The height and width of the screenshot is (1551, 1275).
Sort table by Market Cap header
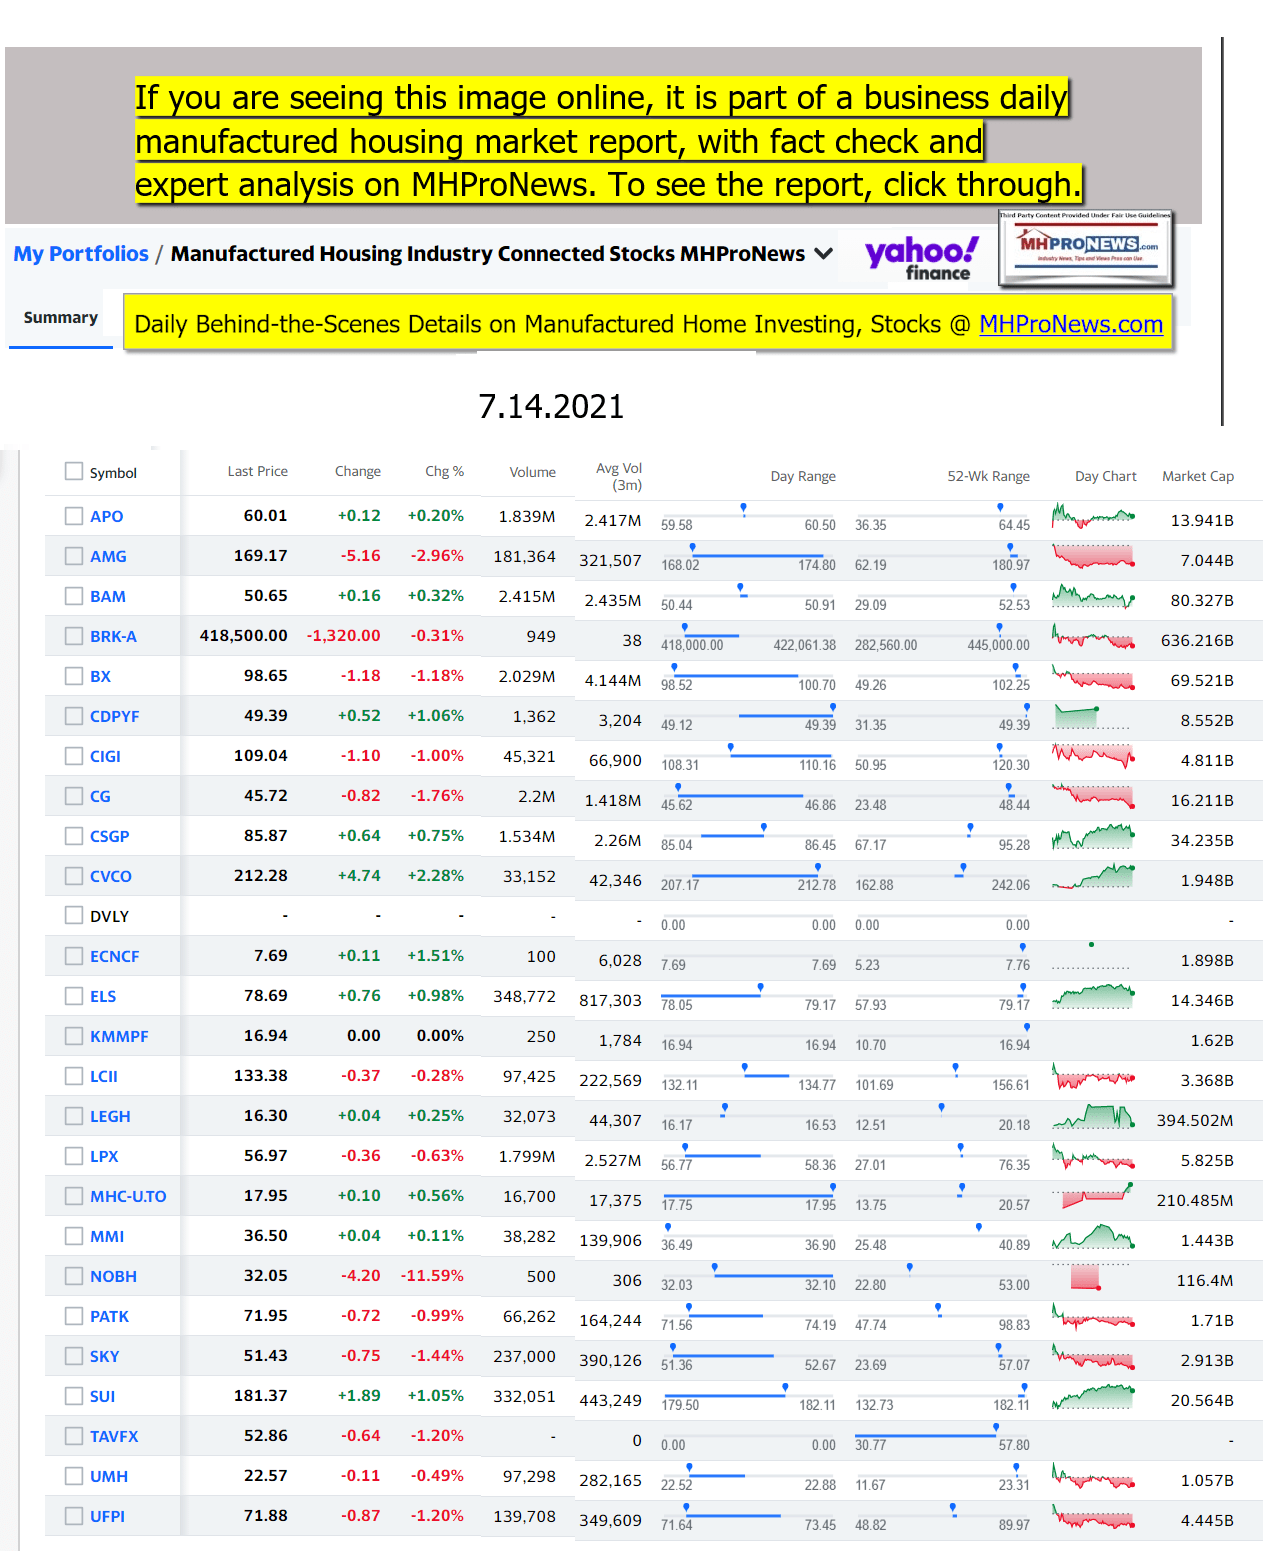click(x=1197, y=476)
